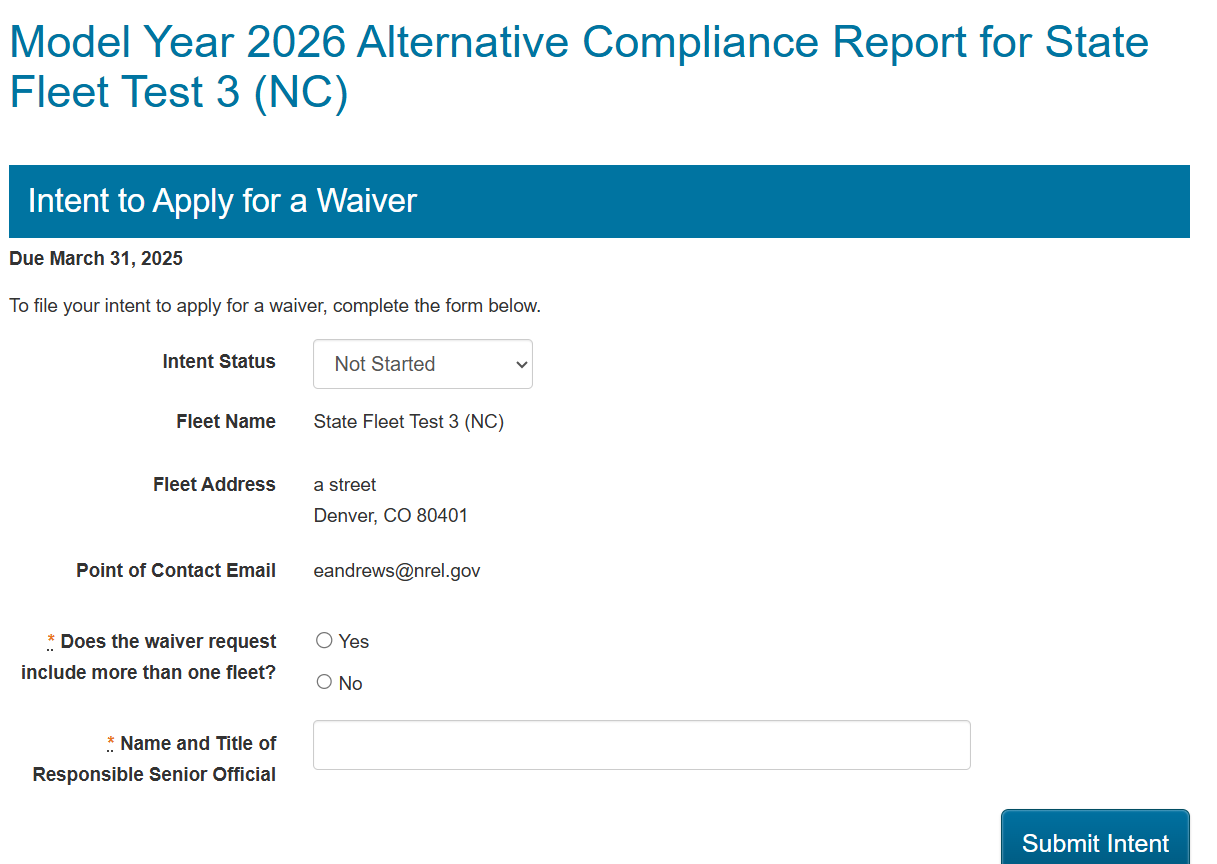This screenshot has width=1217, height=864.
Task: Click the Intent to Apply for a Waiver banner
Action: tap(599, 201)
